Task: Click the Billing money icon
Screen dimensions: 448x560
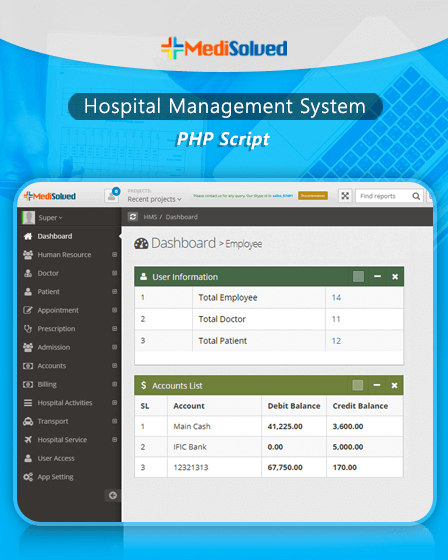Action: (28, 384)
